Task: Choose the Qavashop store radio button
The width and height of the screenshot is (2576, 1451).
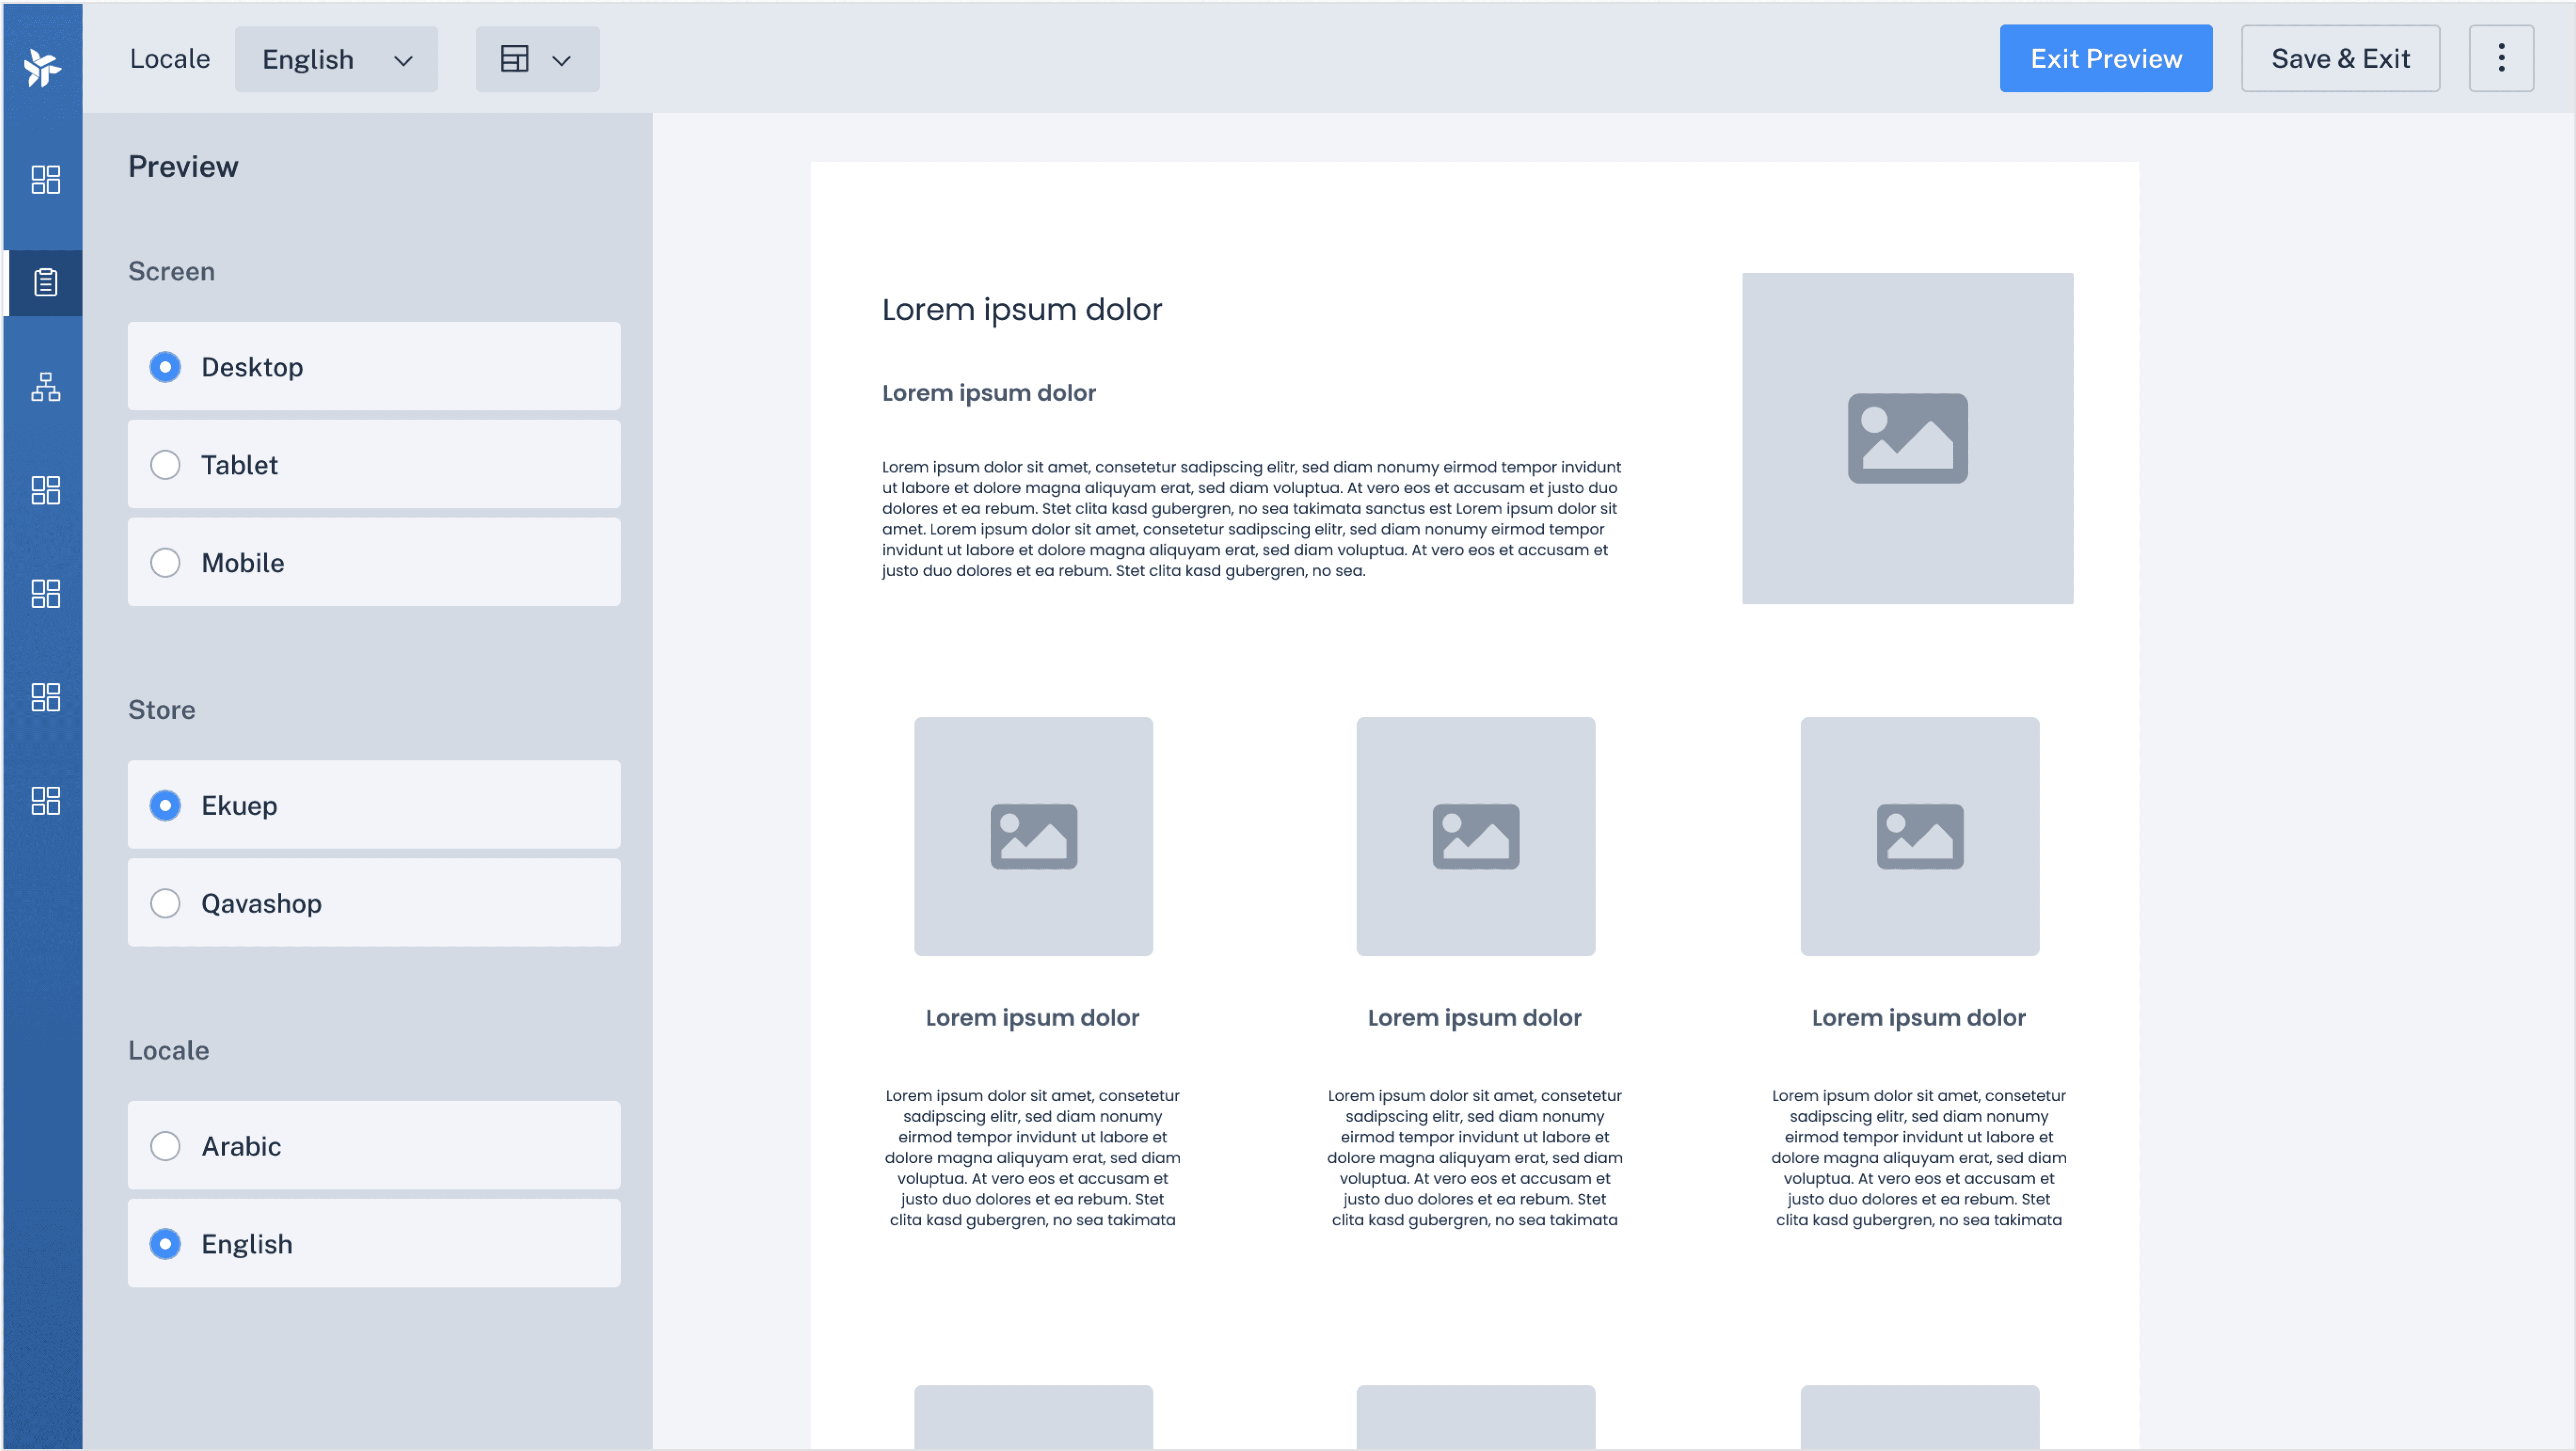Action: [x=165, y=904]
